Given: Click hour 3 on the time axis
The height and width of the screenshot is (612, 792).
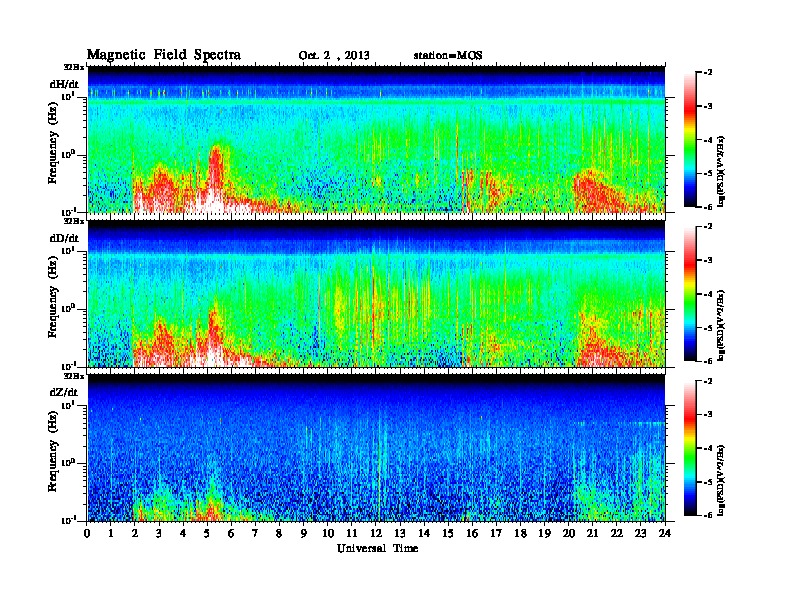Looking at the screenshot, I should pos(160,534).
